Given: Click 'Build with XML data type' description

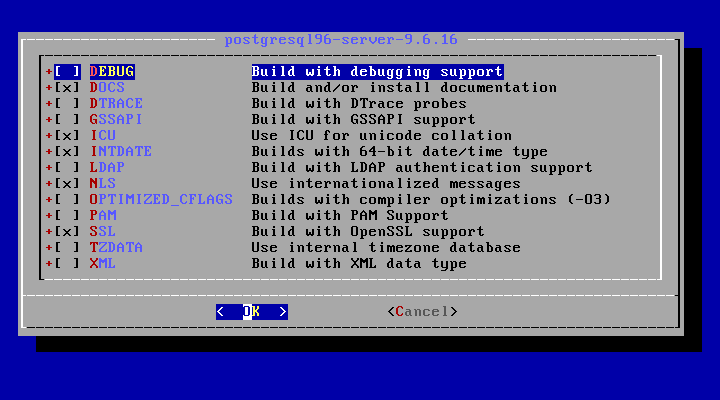Looking at the screenshot, I should 359,264.
